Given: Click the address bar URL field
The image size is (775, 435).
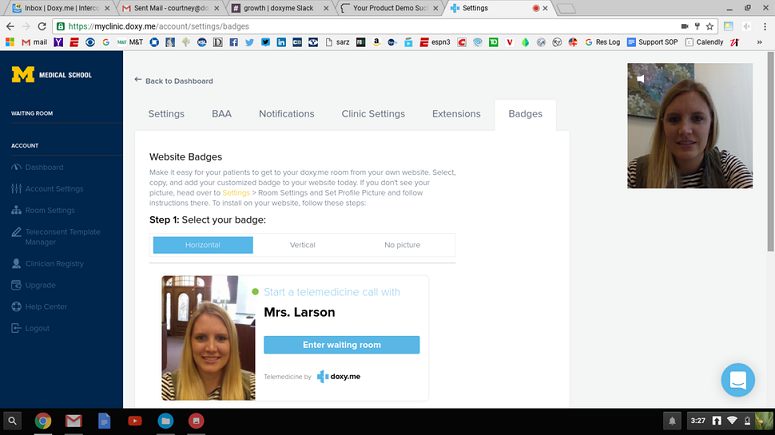Looking at the screenshot, I should (366, 26).
